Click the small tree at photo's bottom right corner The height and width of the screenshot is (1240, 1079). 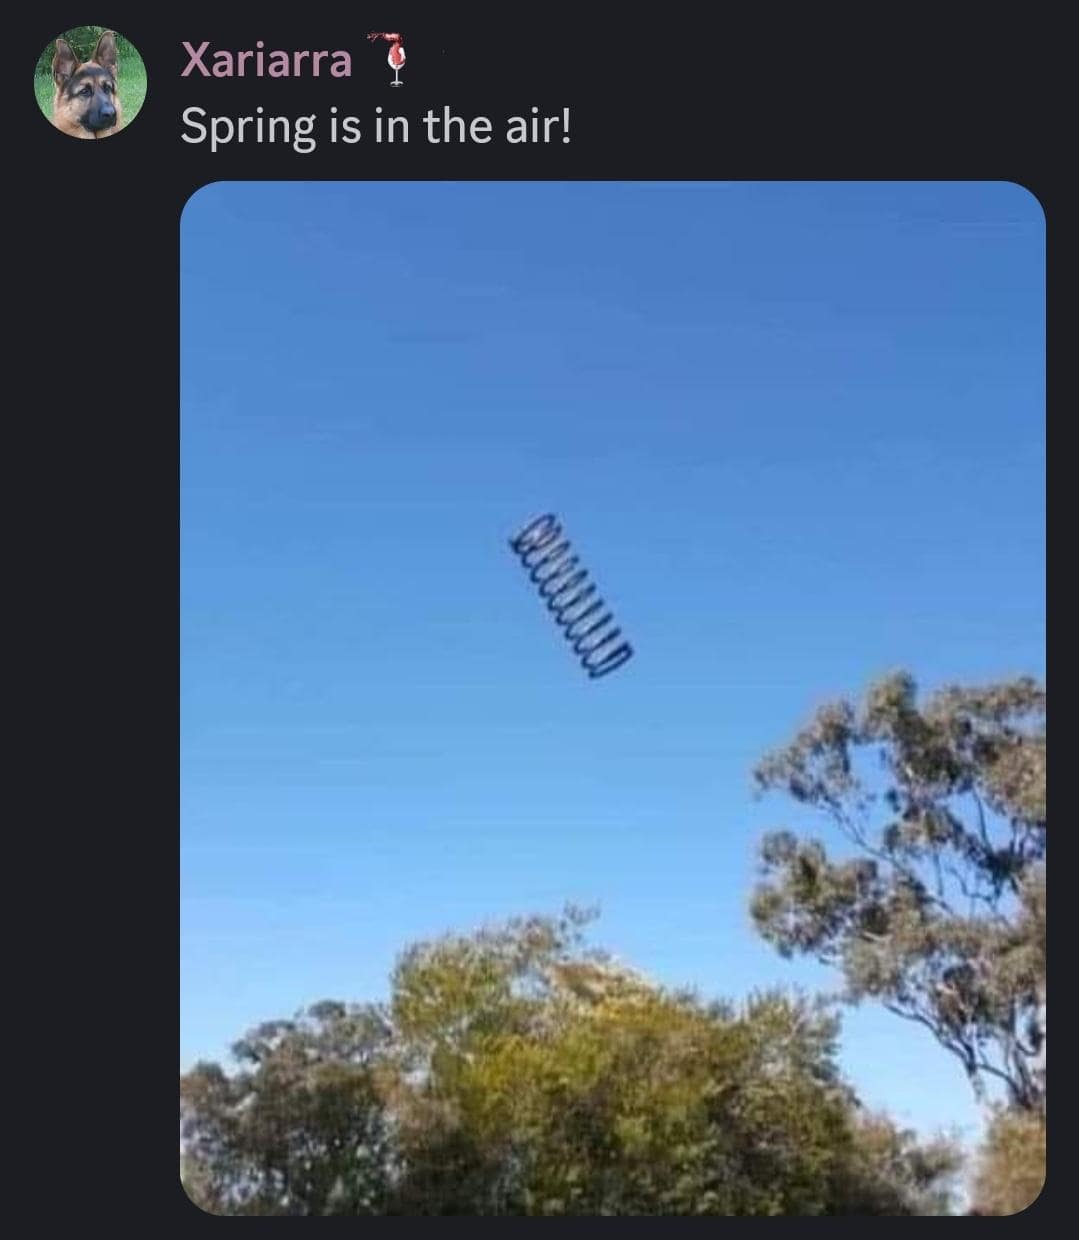tap(1010, 1160)
